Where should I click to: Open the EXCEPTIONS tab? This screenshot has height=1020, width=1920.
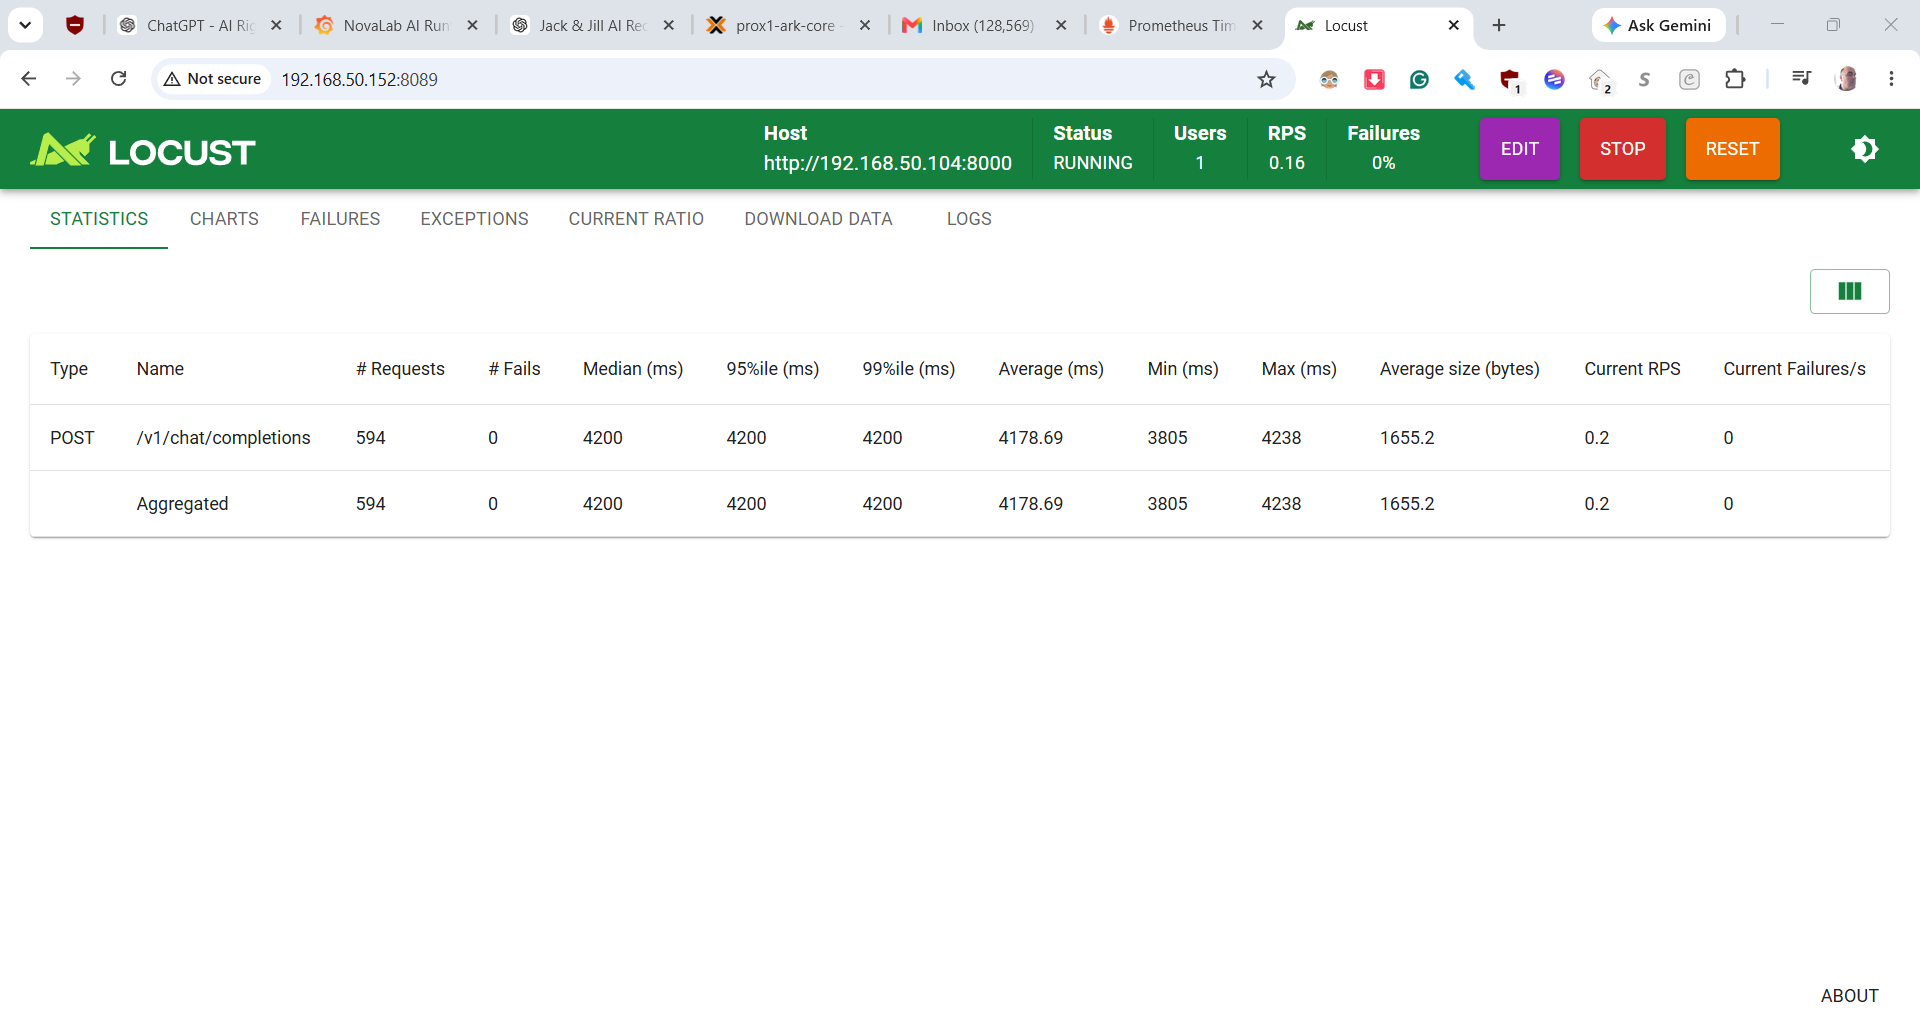(474, 219)
